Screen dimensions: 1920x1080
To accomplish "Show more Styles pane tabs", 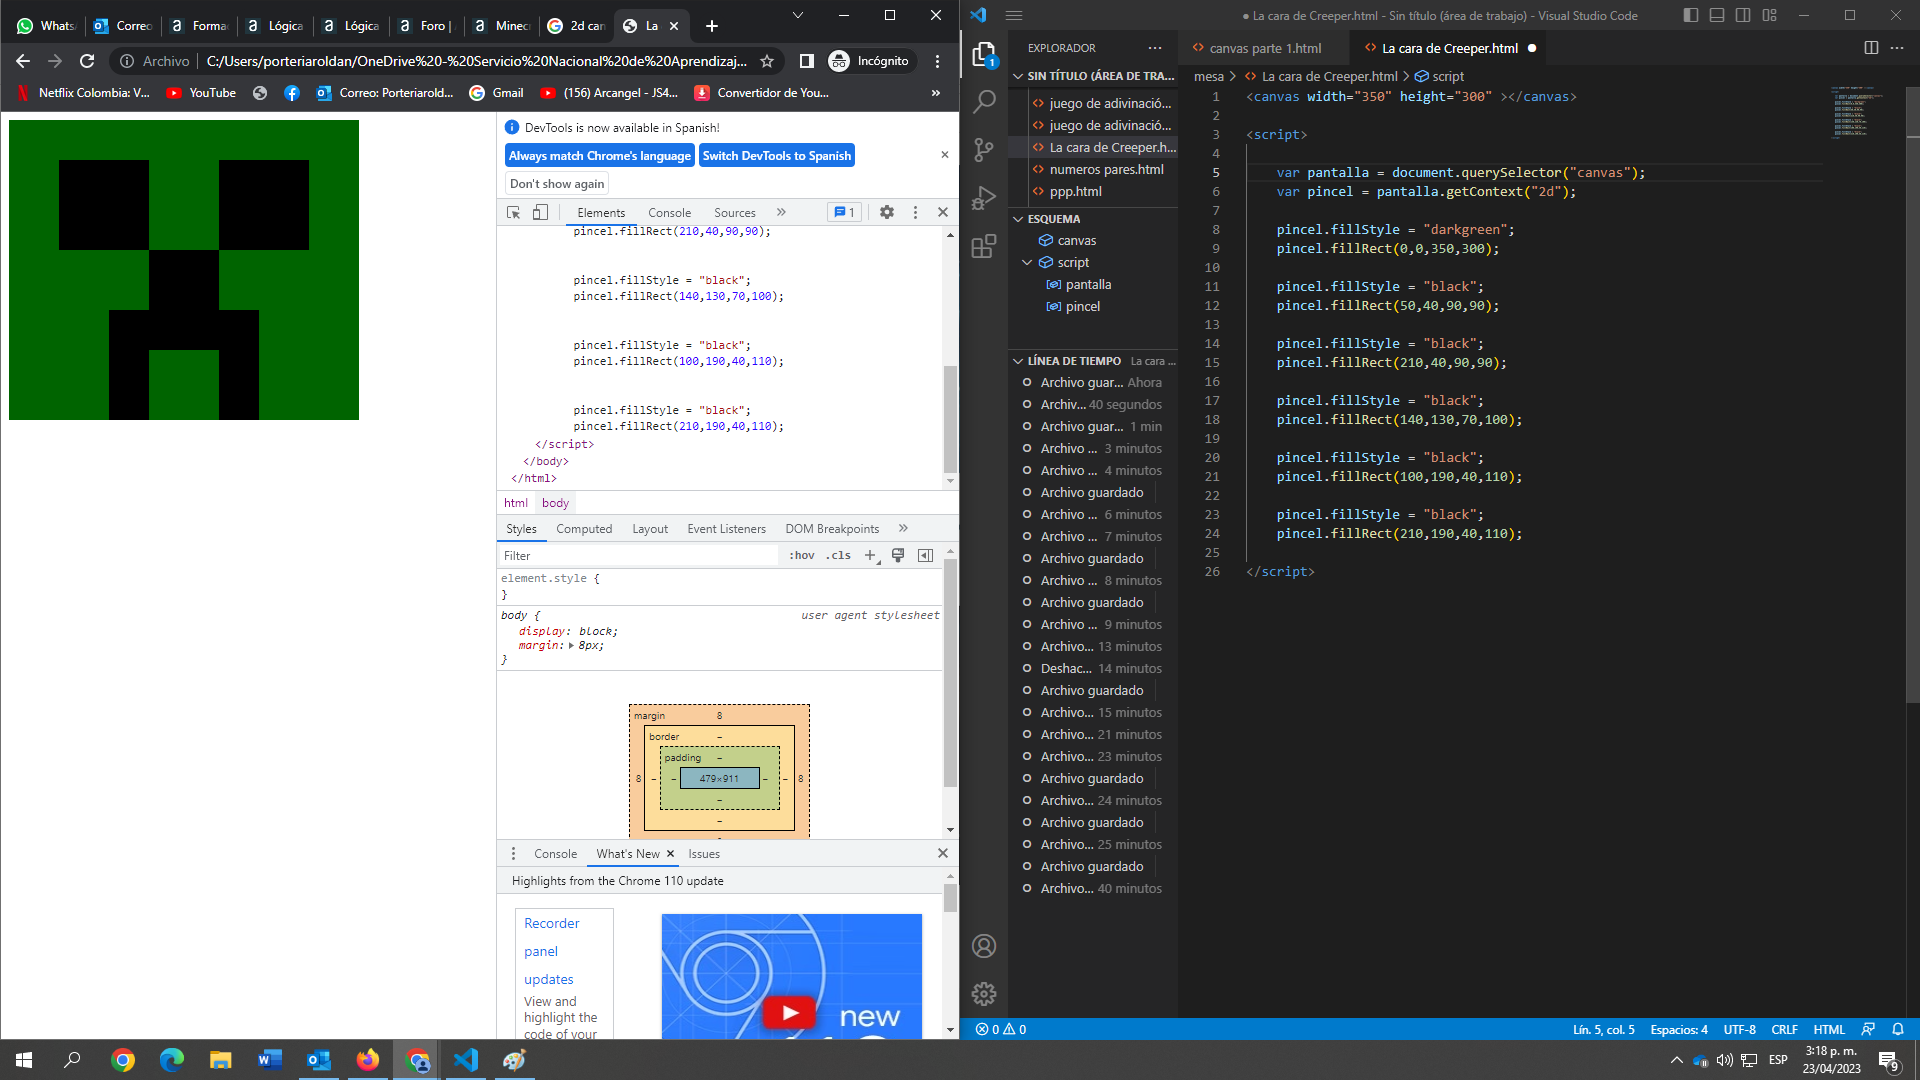I will 903,529.
